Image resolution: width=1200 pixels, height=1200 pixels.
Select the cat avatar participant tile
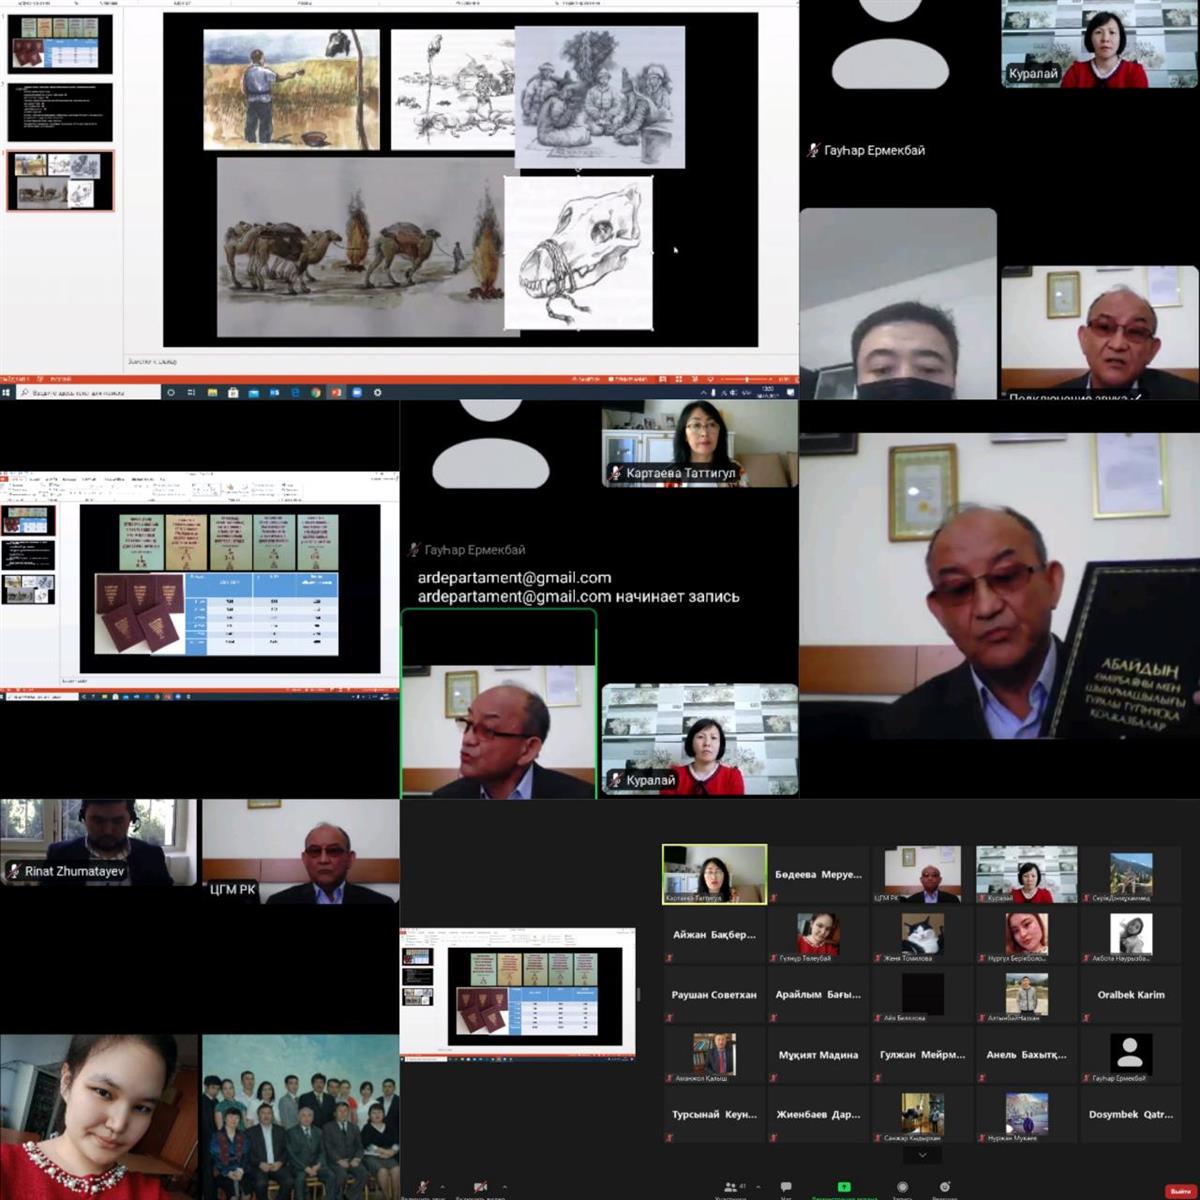[922, 935]
